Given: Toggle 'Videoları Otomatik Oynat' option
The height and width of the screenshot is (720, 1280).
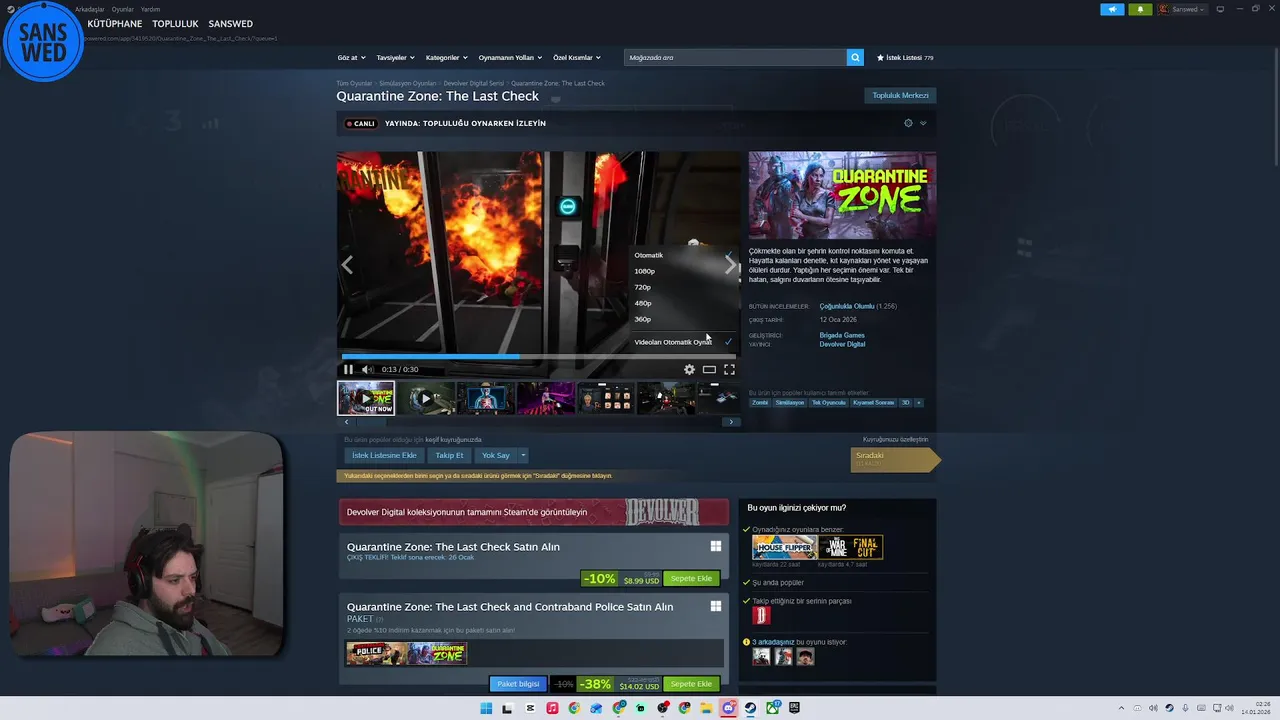Looking at the screenshot, I should (x=683, y=342).
